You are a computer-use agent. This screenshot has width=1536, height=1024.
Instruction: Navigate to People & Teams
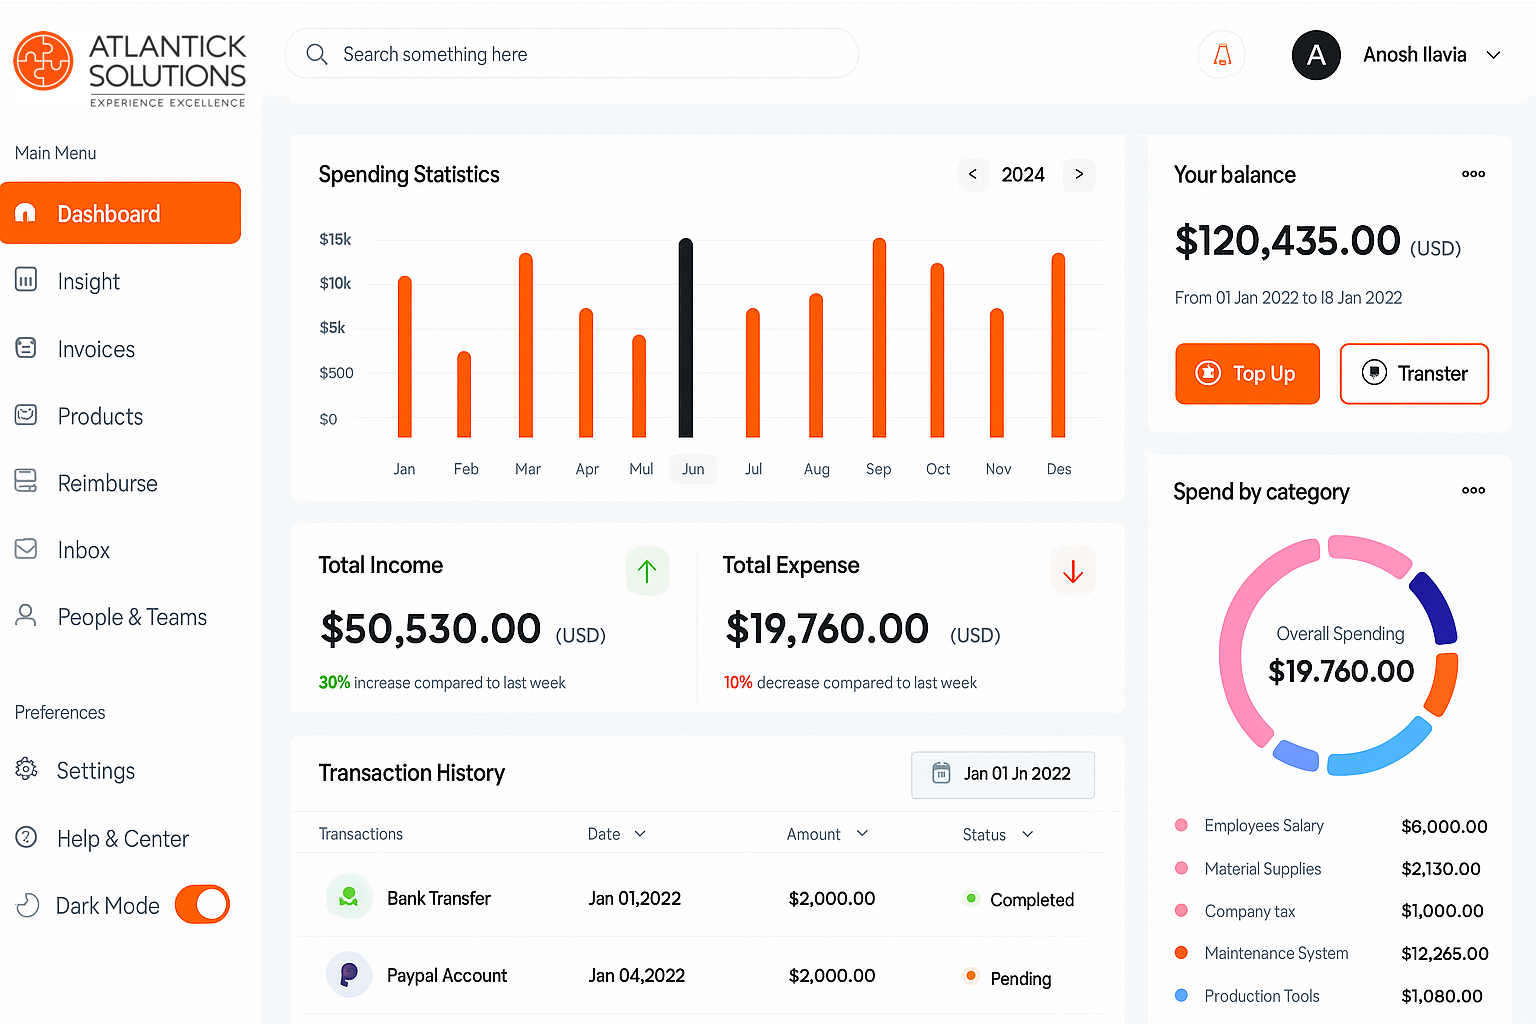(x=132, y=617)
